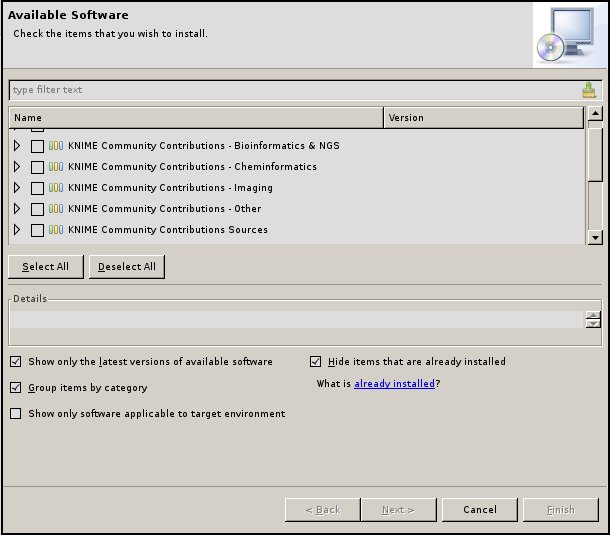
Task: Click the Details scroll up arrow
Action: 593,315
